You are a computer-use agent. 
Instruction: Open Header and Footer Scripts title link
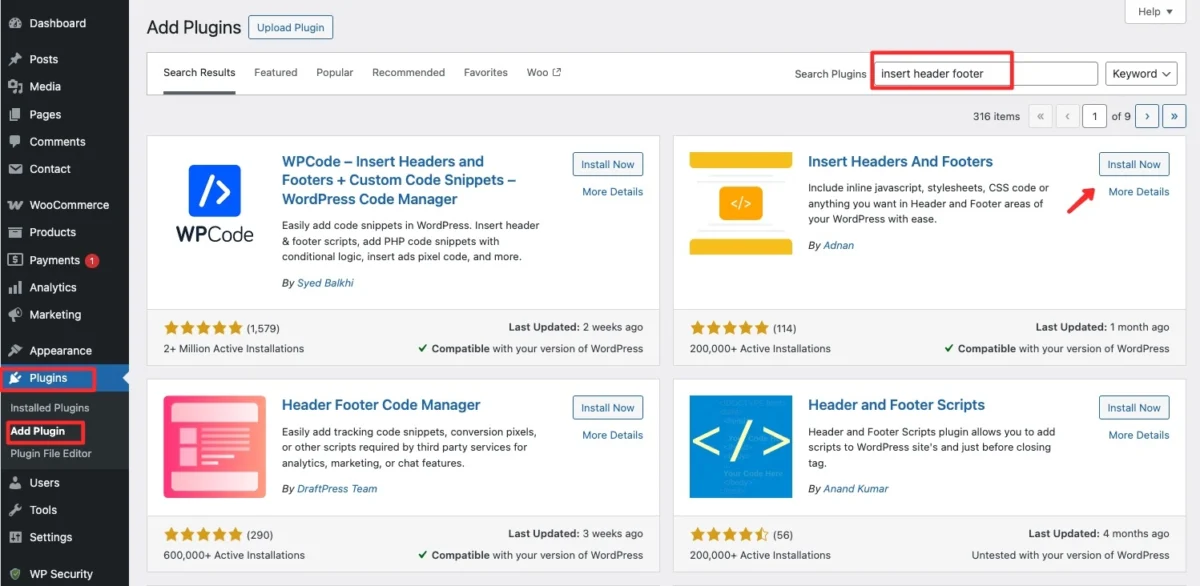896,405
